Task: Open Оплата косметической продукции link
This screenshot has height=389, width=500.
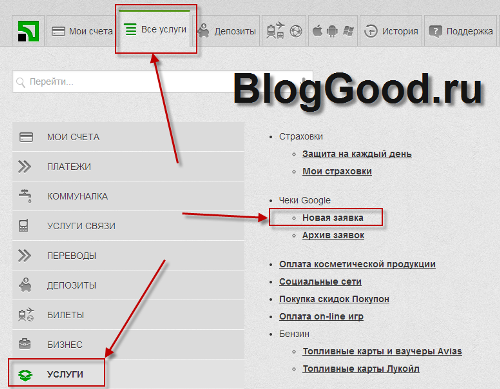Action: tap(357, 264)
